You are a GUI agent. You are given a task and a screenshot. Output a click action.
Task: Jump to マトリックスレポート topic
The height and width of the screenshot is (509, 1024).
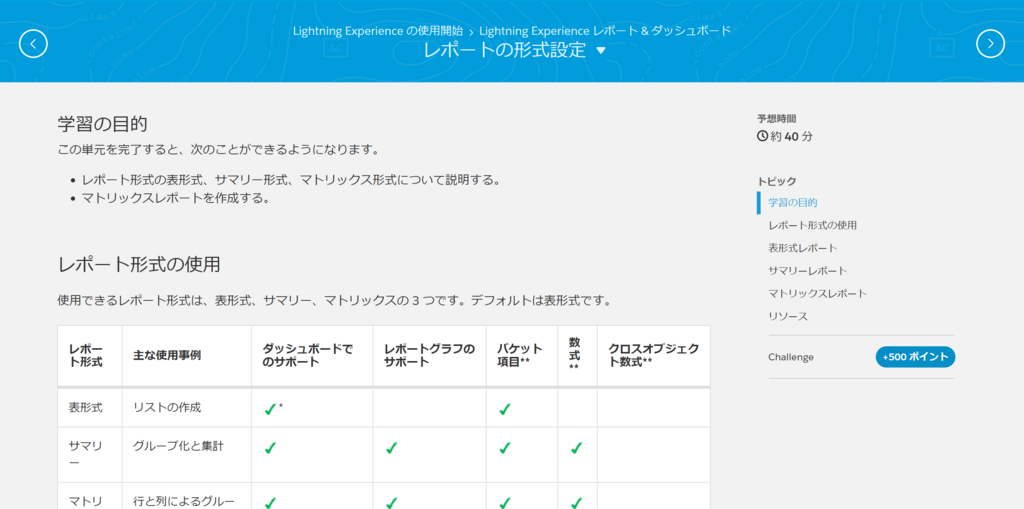click(x=818, y=293)
